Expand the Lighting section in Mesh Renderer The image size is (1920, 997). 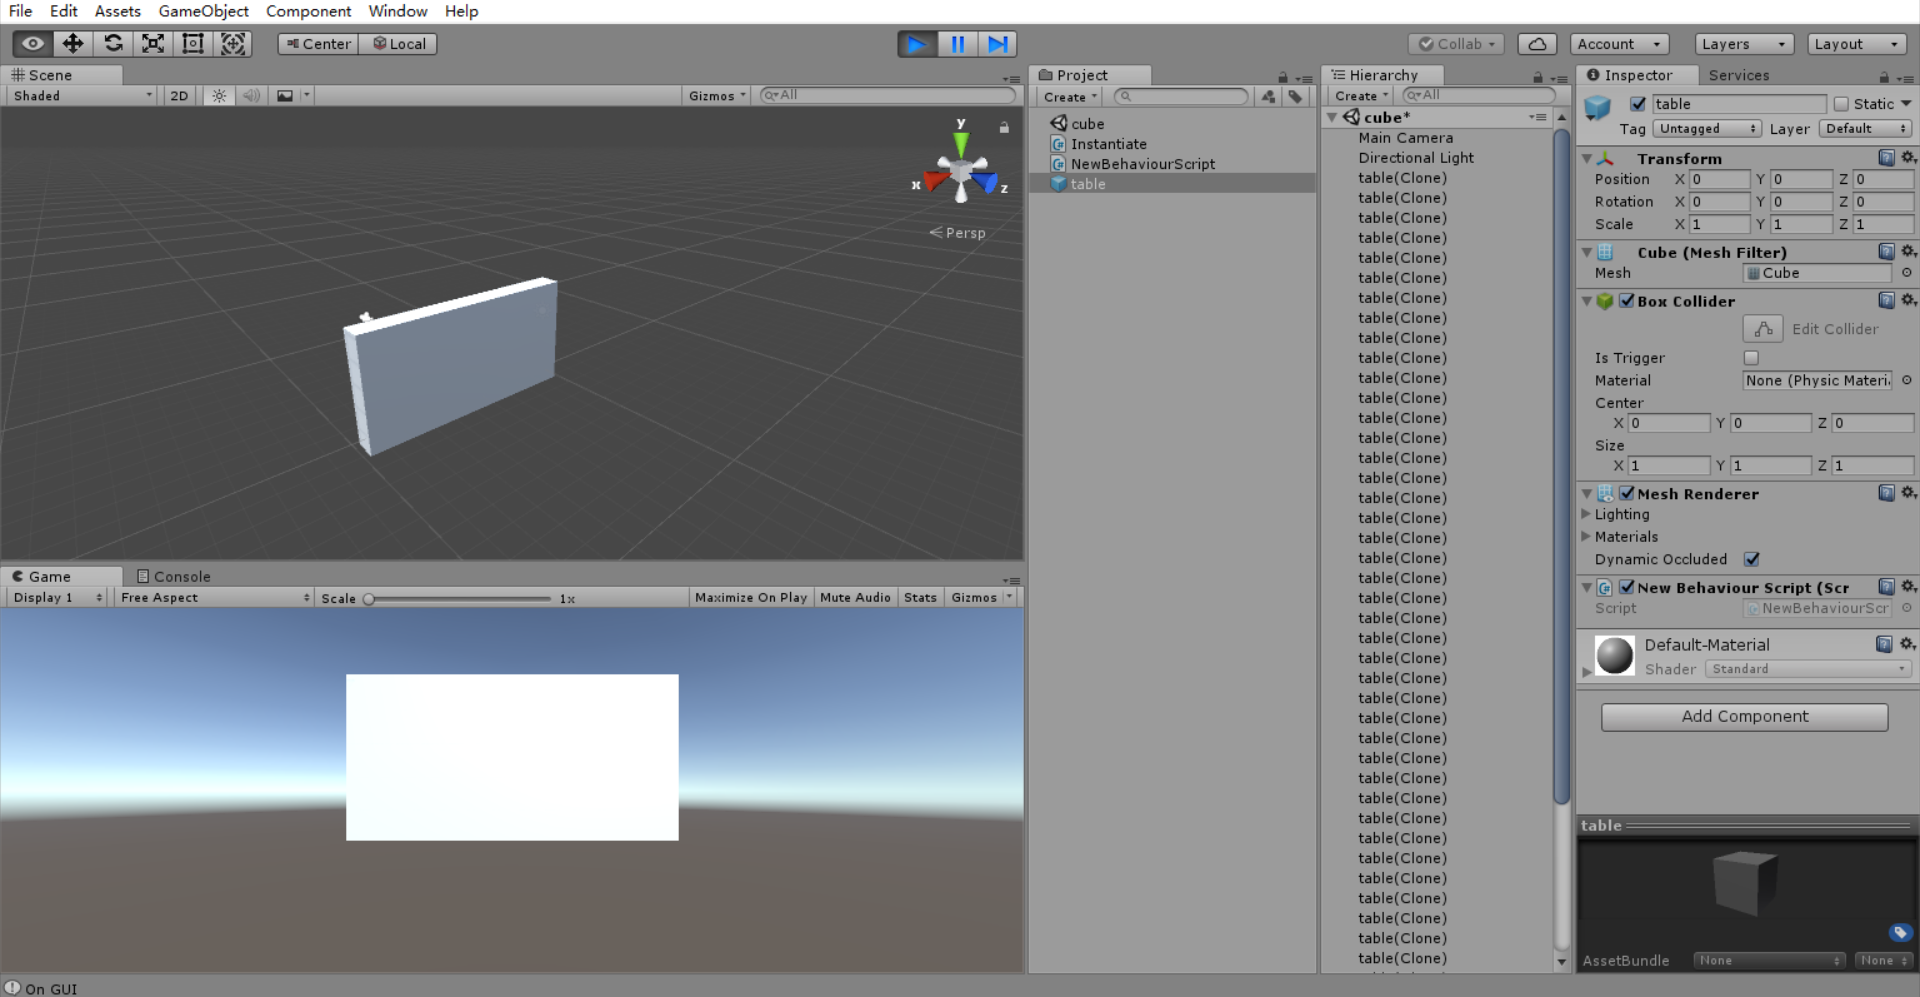tap(1587, 514)
